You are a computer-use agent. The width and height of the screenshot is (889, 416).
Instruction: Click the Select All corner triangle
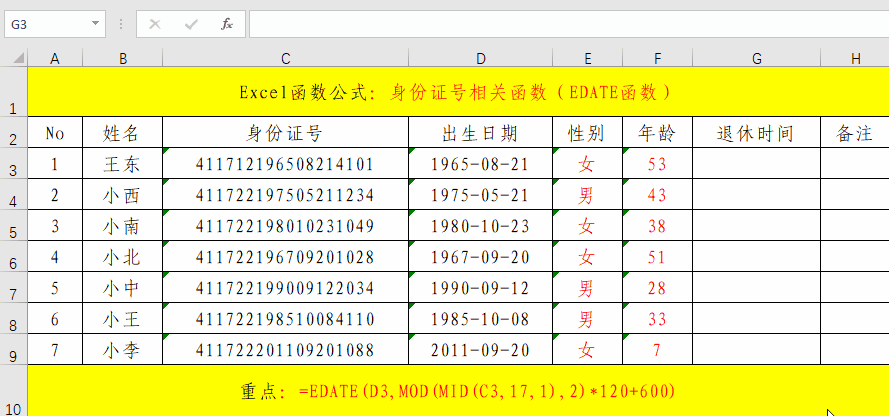pos(19,58)
